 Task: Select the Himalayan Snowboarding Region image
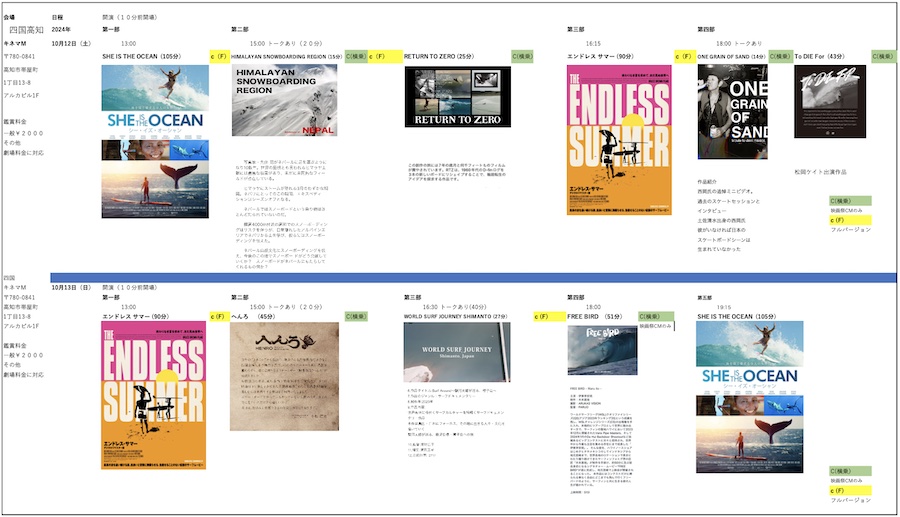coord(284,101)
